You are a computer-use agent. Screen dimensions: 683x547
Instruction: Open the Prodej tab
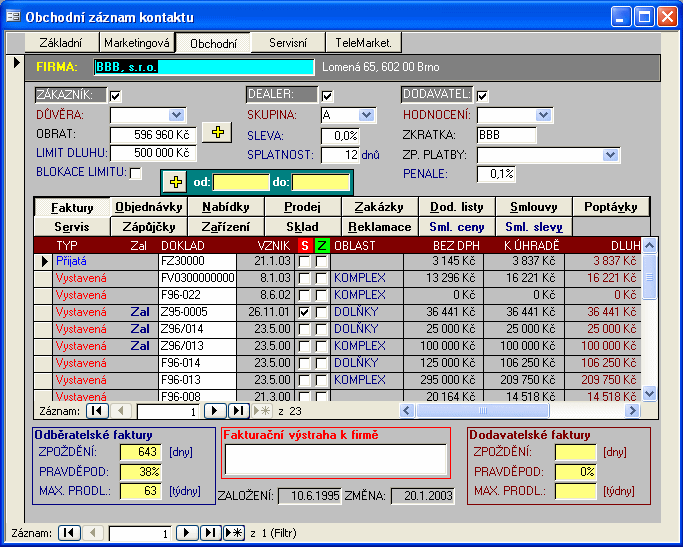pos(303,207)
